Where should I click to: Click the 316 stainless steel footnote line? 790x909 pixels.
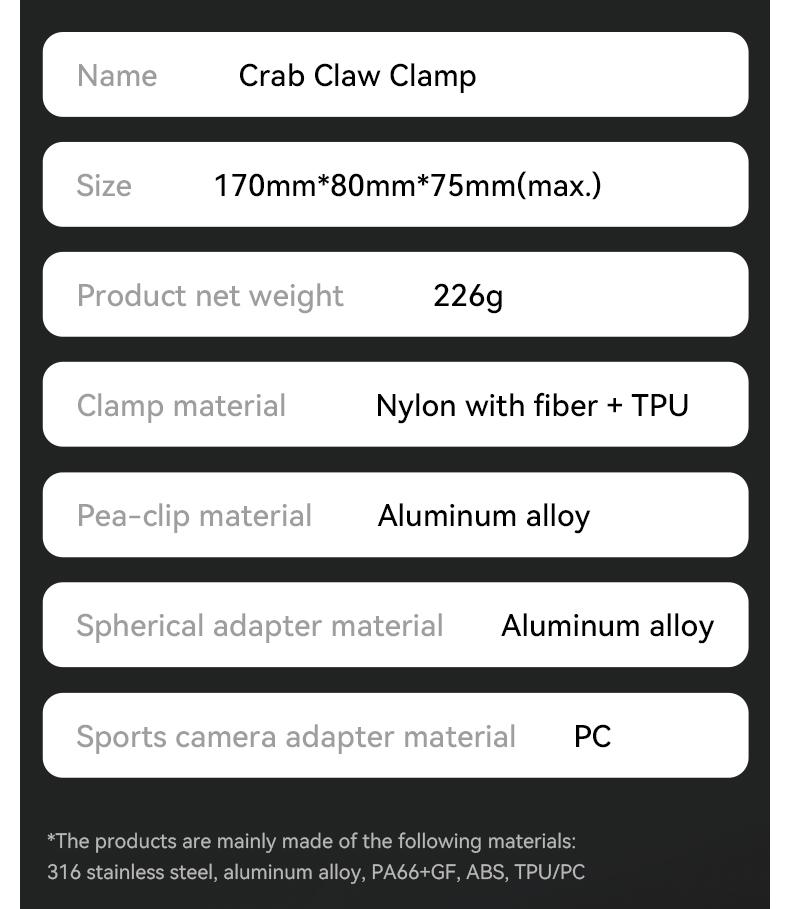316,872
